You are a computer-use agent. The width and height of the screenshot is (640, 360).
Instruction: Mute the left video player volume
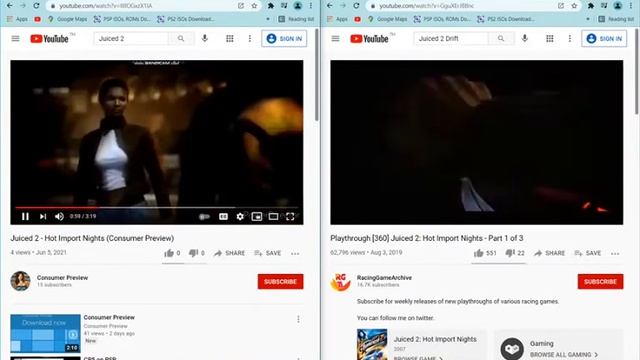(x=59, y=216)
